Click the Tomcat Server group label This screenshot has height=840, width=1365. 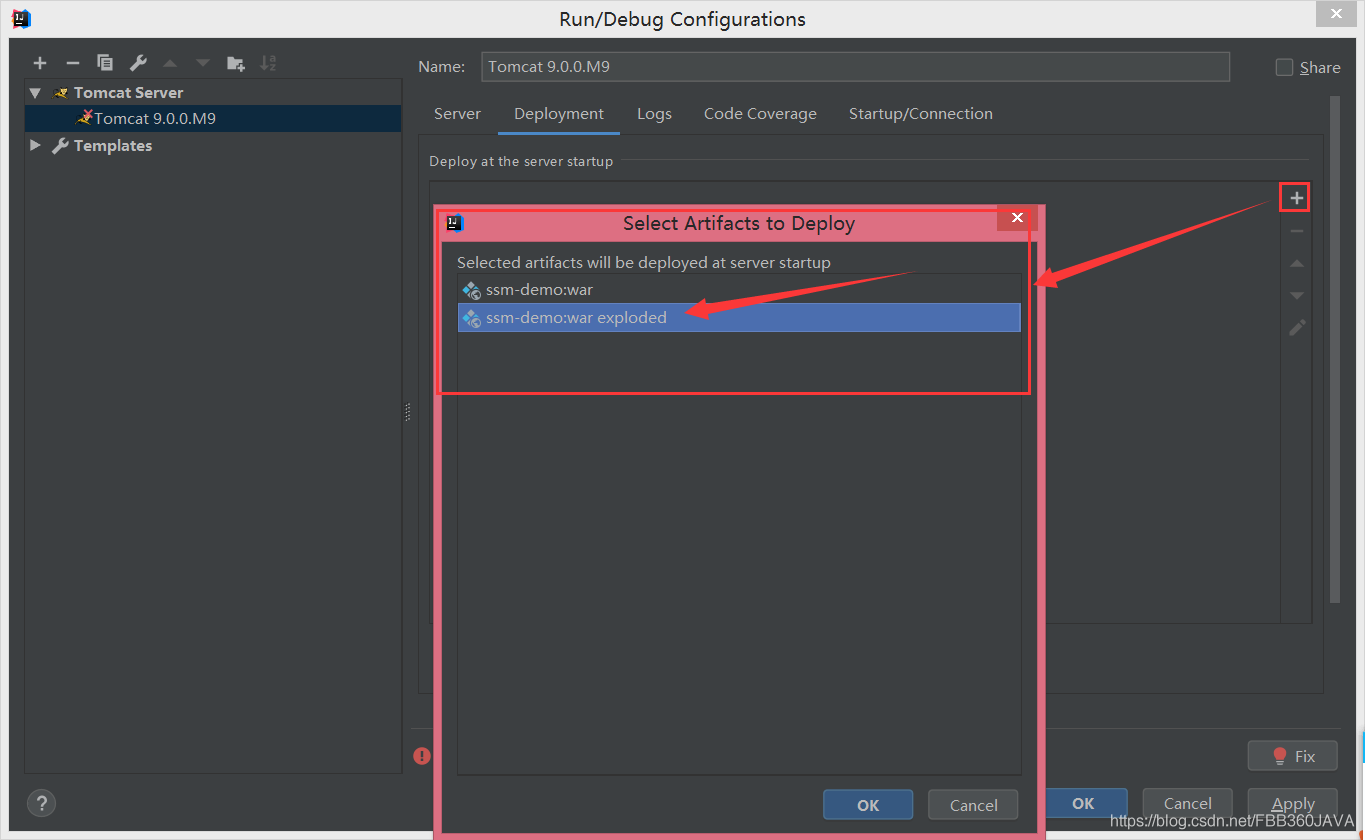tap(128, 92)
